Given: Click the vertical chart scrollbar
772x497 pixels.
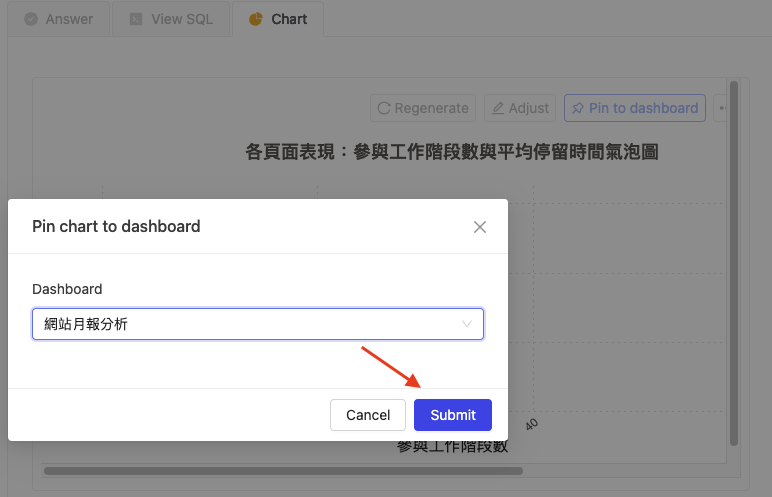Looking at the screenshot, I should click(734, 264).
